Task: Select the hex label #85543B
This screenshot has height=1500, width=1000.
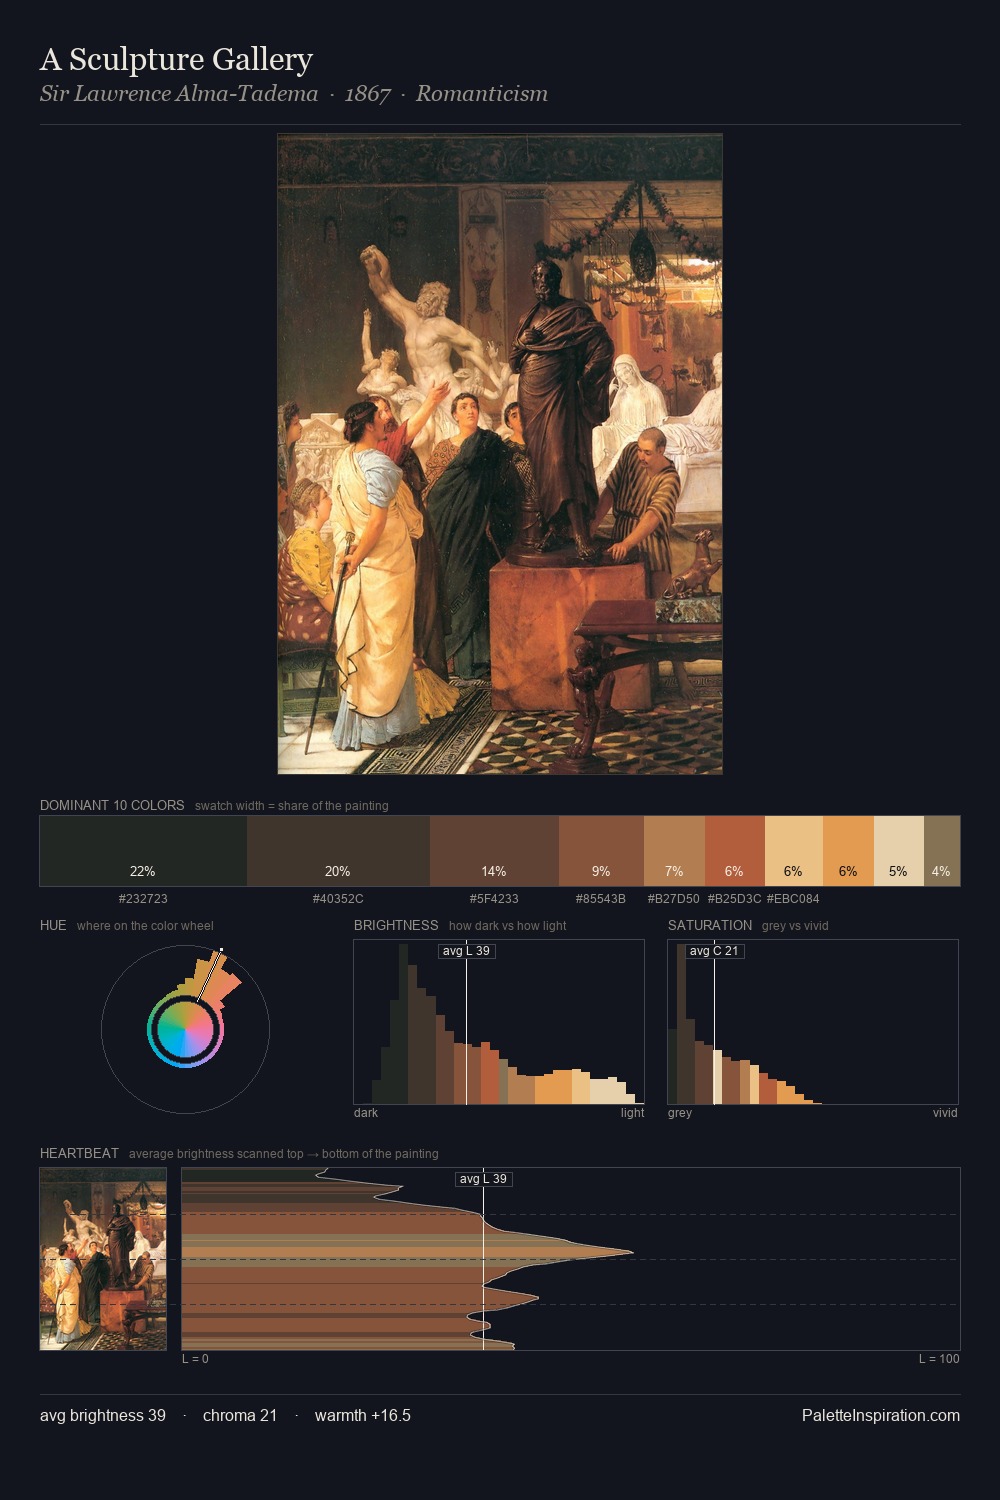Action: [x=601, y=899]
